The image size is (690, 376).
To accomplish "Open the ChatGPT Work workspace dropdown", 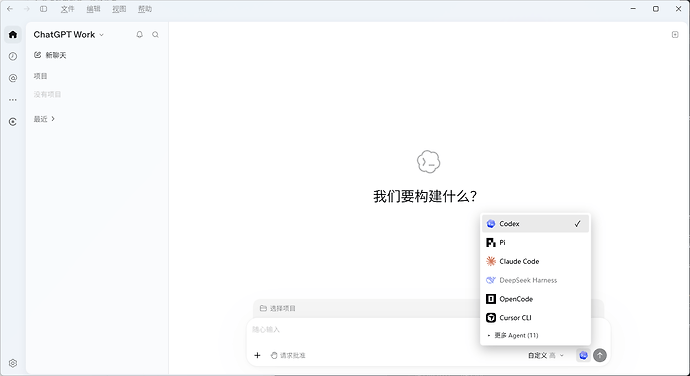I will click(x=69, y=34).
